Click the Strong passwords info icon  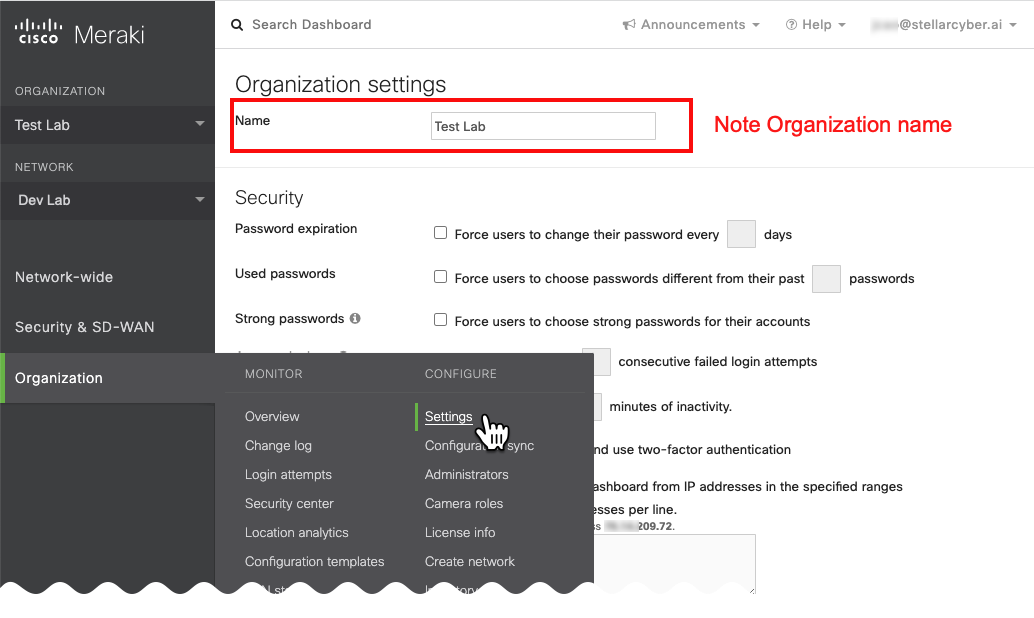coord(355,319)
